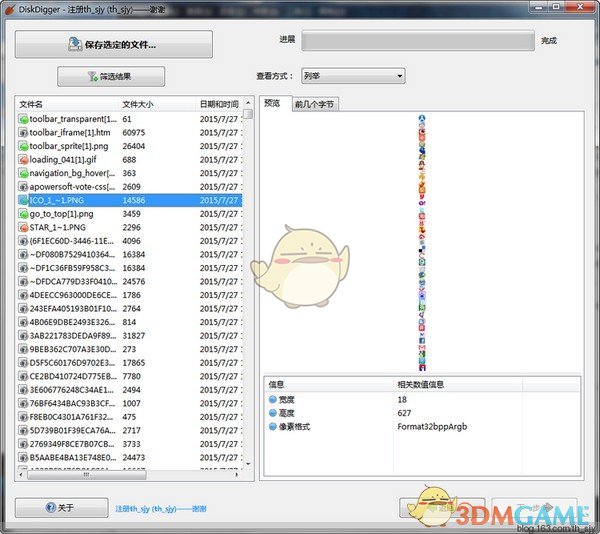Click the Save selected files button
This screenshot has height=534, width=600.
(x=114, y=44)
